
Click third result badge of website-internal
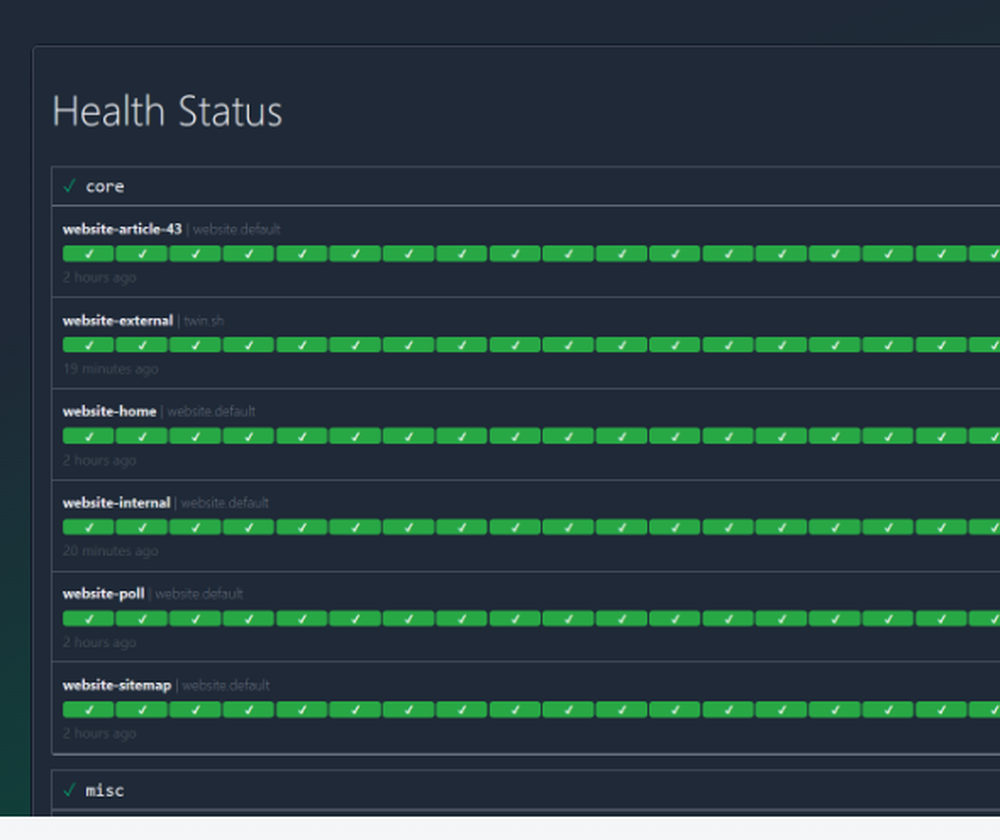pos(195,527)
